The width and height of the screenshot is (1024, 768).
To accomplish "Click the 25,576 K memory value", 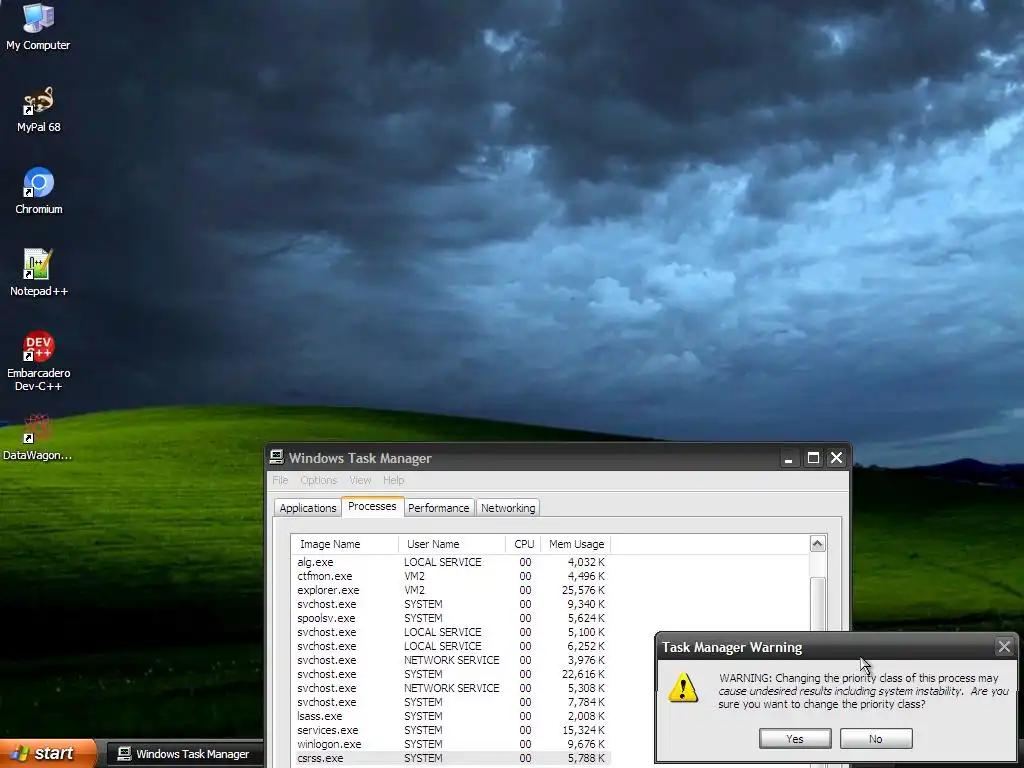I will click(x=583, y=590).
